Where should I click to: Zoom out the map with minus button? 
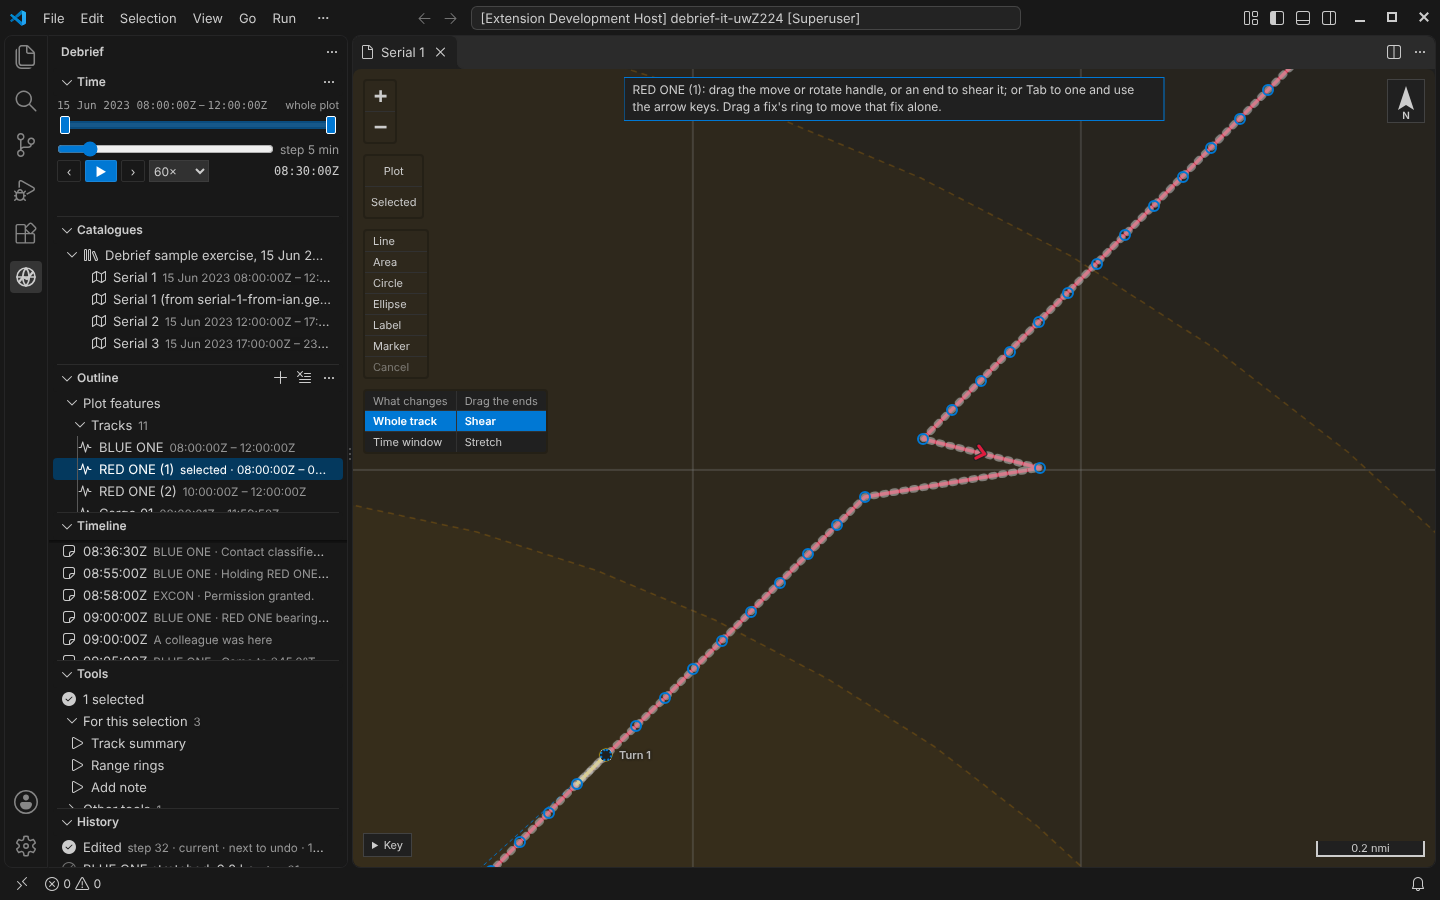tap(380, 127)
